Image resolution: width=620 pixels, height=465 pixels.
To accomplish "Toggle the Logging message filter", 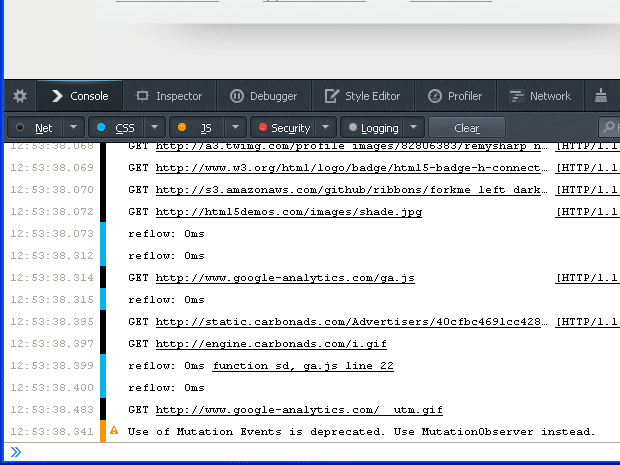I will pyautogui.click(x=372, y=127).
